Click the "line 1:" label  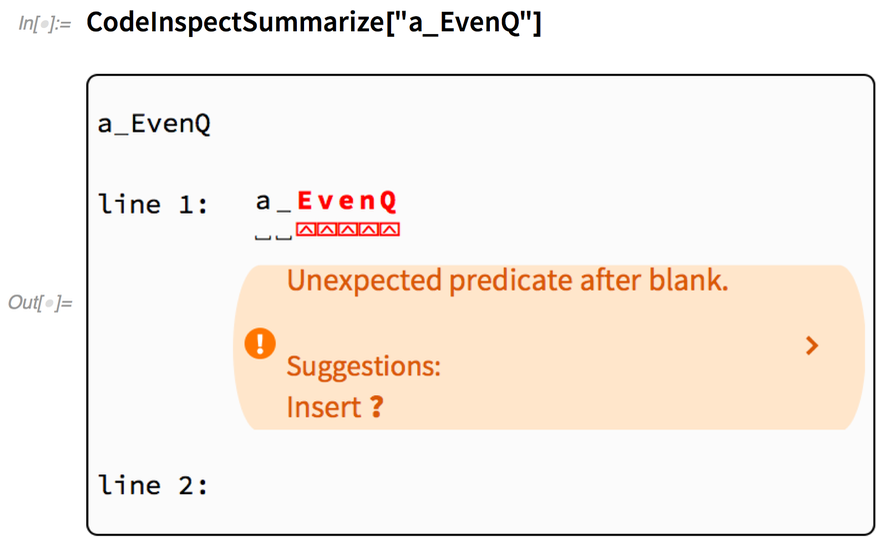point(153,205)
